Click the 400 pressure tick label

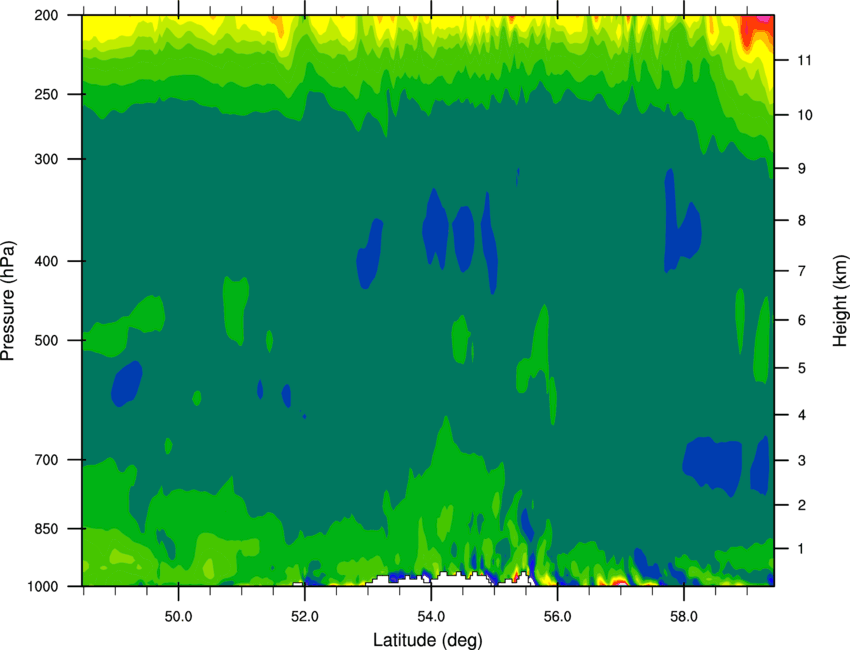tap(47, 261)
